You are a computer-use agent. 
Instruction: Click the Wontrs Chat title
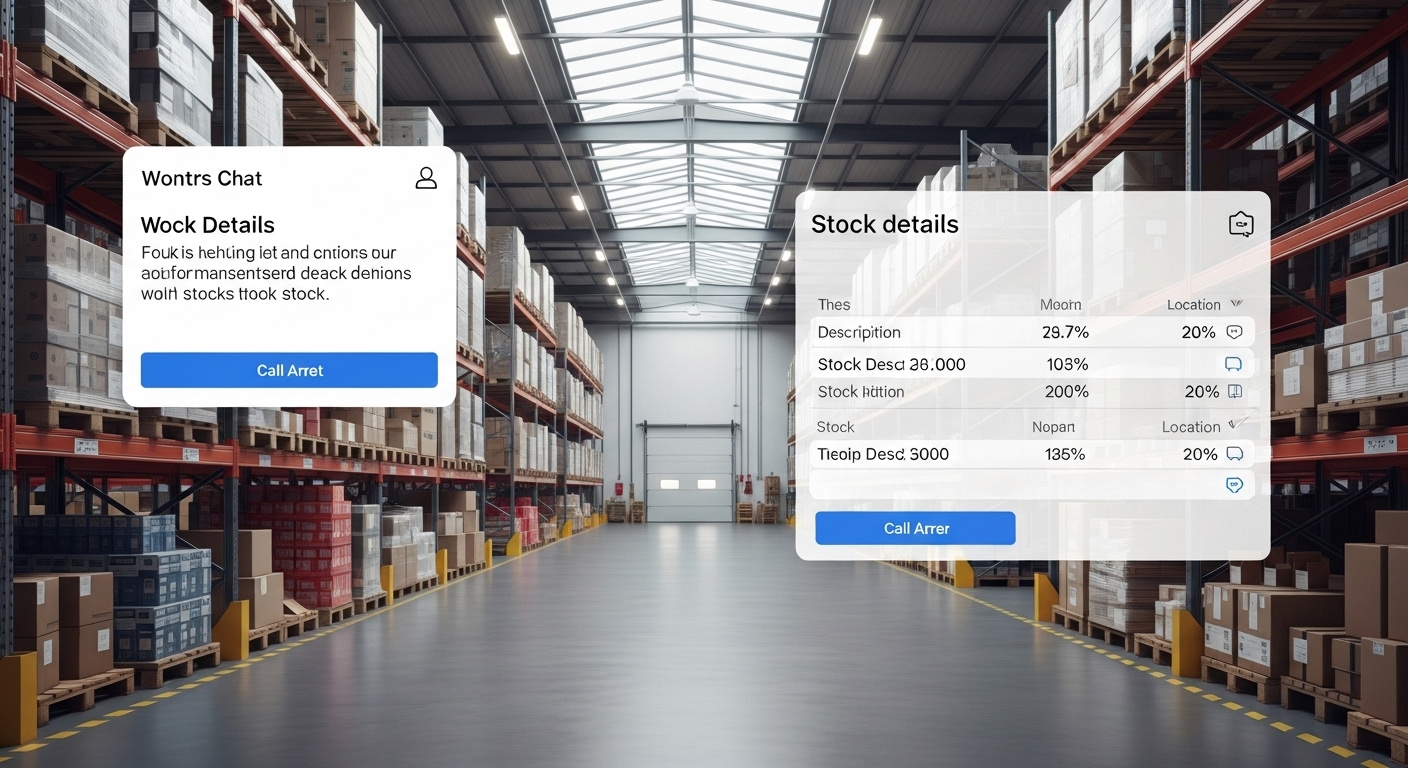(202, 178)
